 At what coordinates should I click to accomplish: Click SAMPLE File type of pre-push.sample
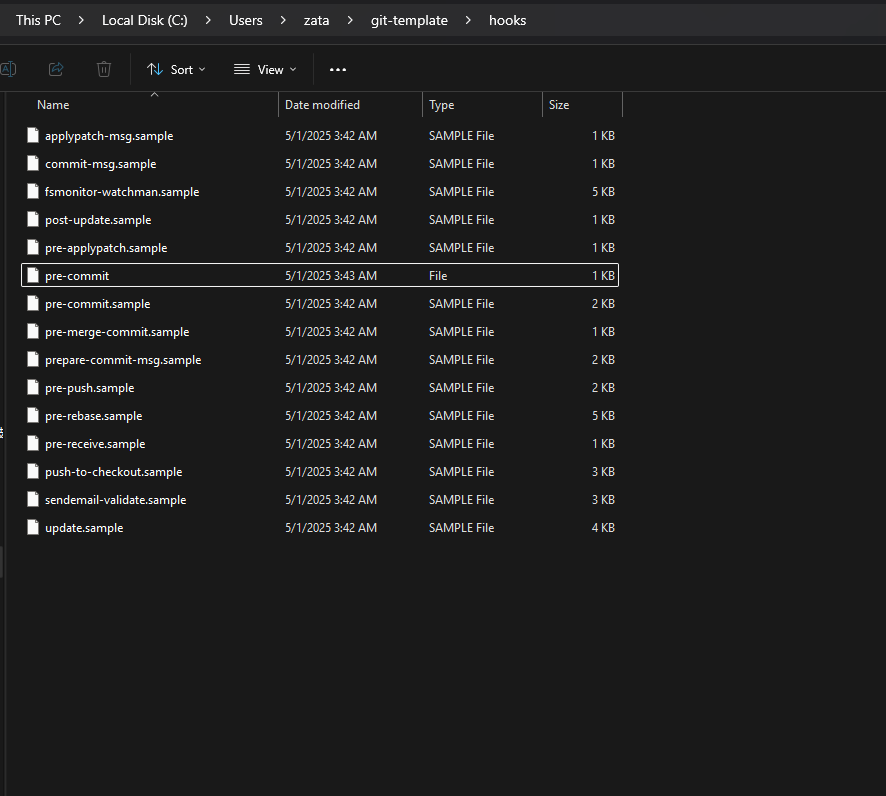(x=462, y=388)
